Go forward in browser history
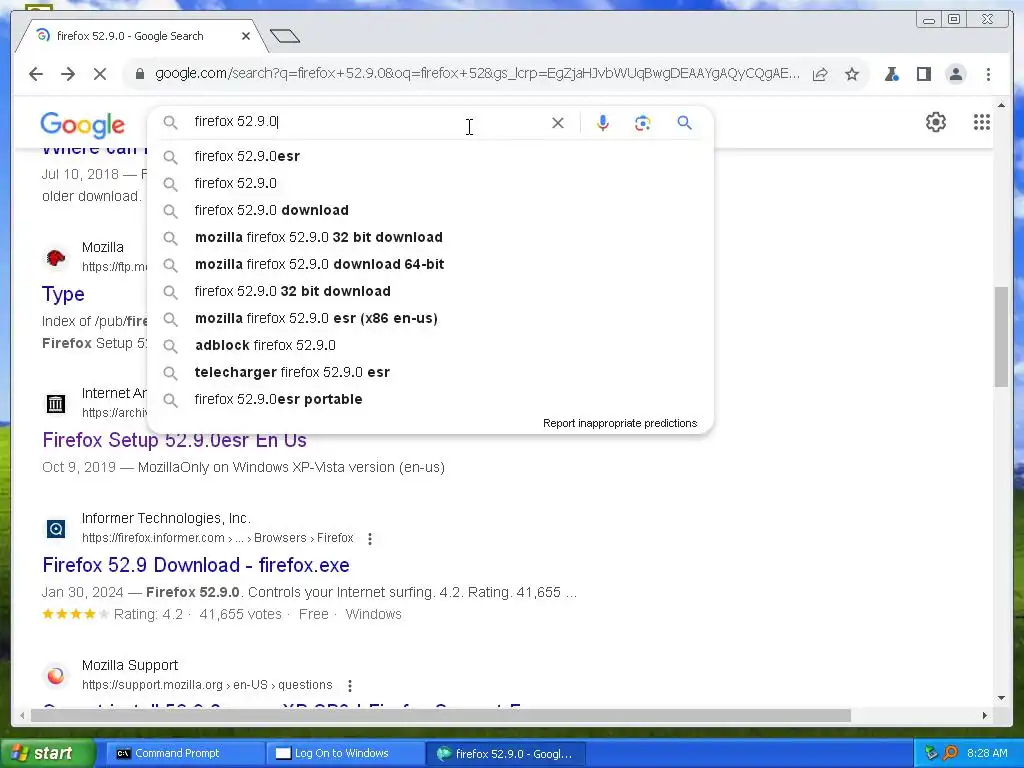Screen dimensions: 1024x768 (x=68, y=74)
